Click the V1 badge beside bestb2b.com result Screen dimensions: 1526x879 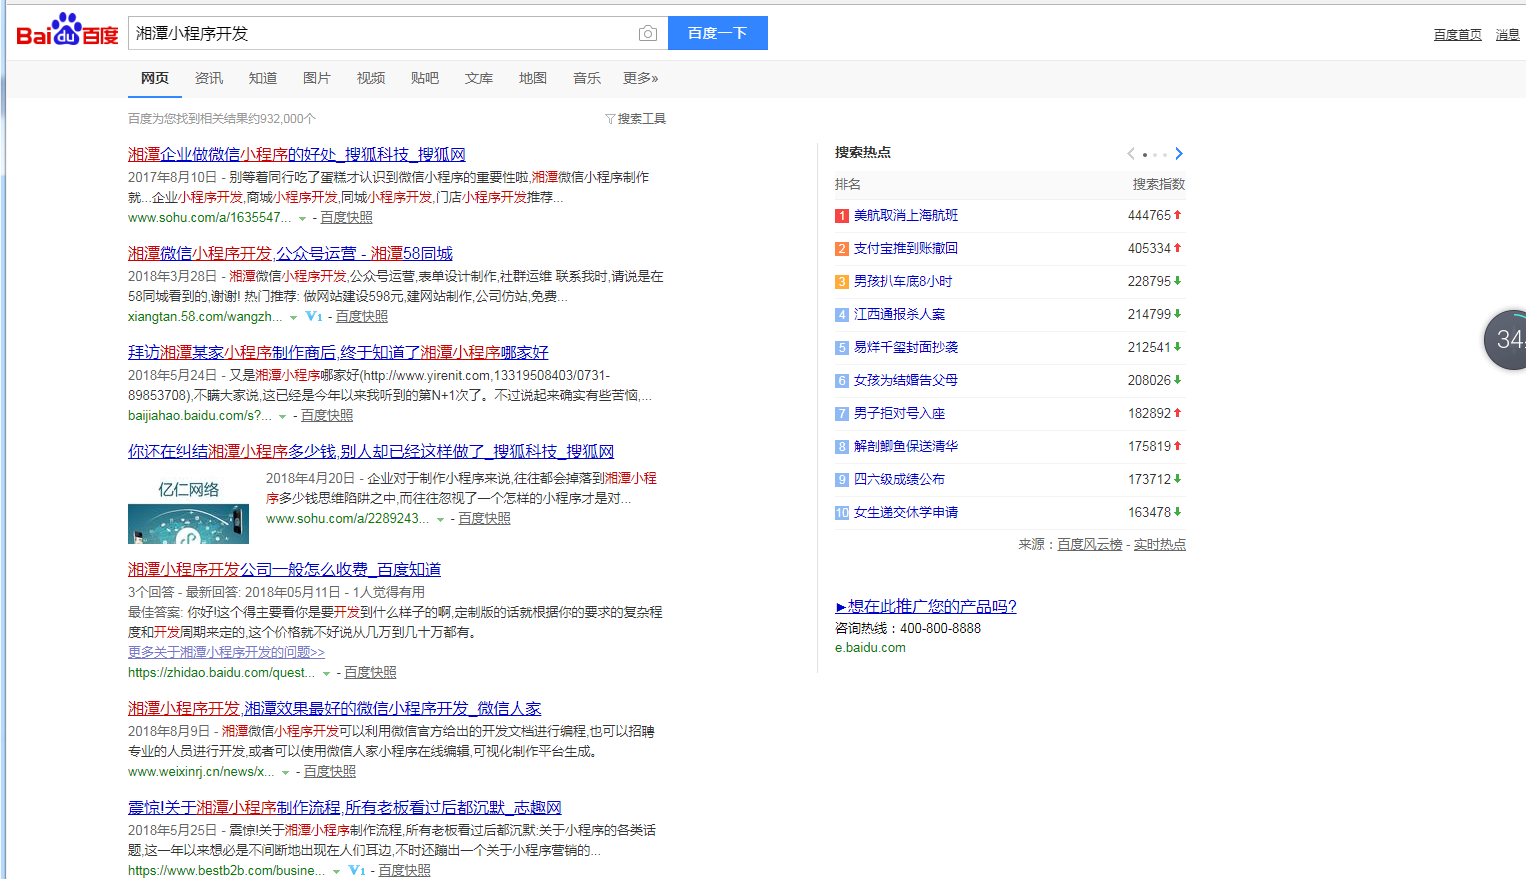tap(356, 870)
